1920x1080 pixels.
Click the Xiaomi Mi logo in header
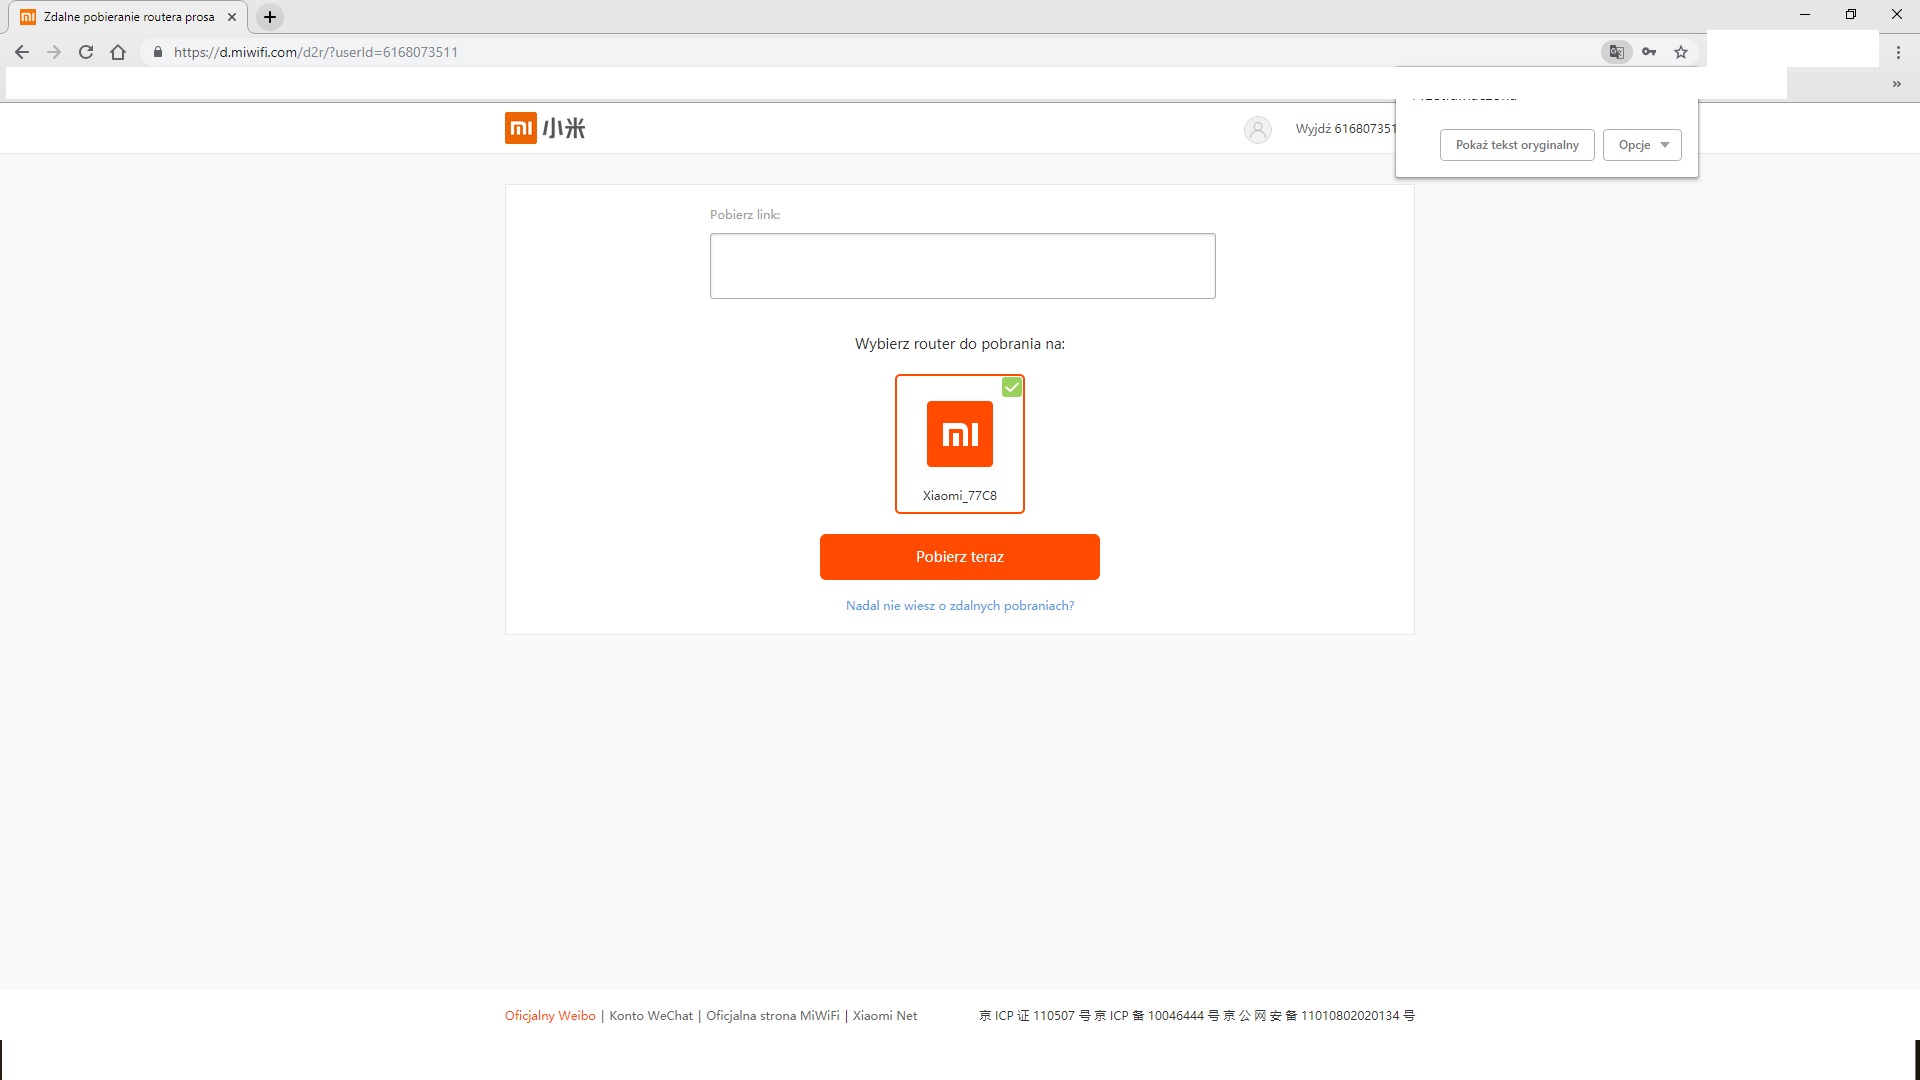pyautogui.click(x=520, y=128)
